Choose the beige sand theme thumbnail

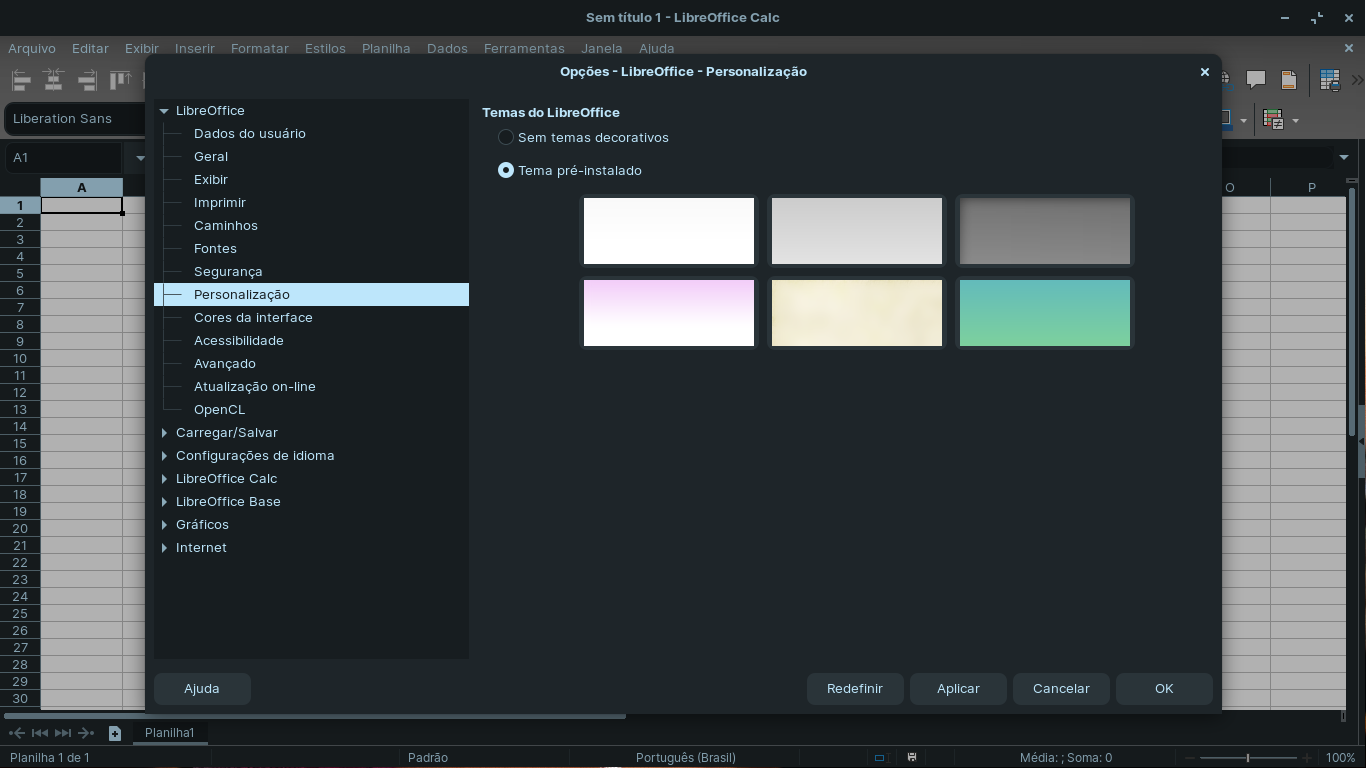pos(857,313)
